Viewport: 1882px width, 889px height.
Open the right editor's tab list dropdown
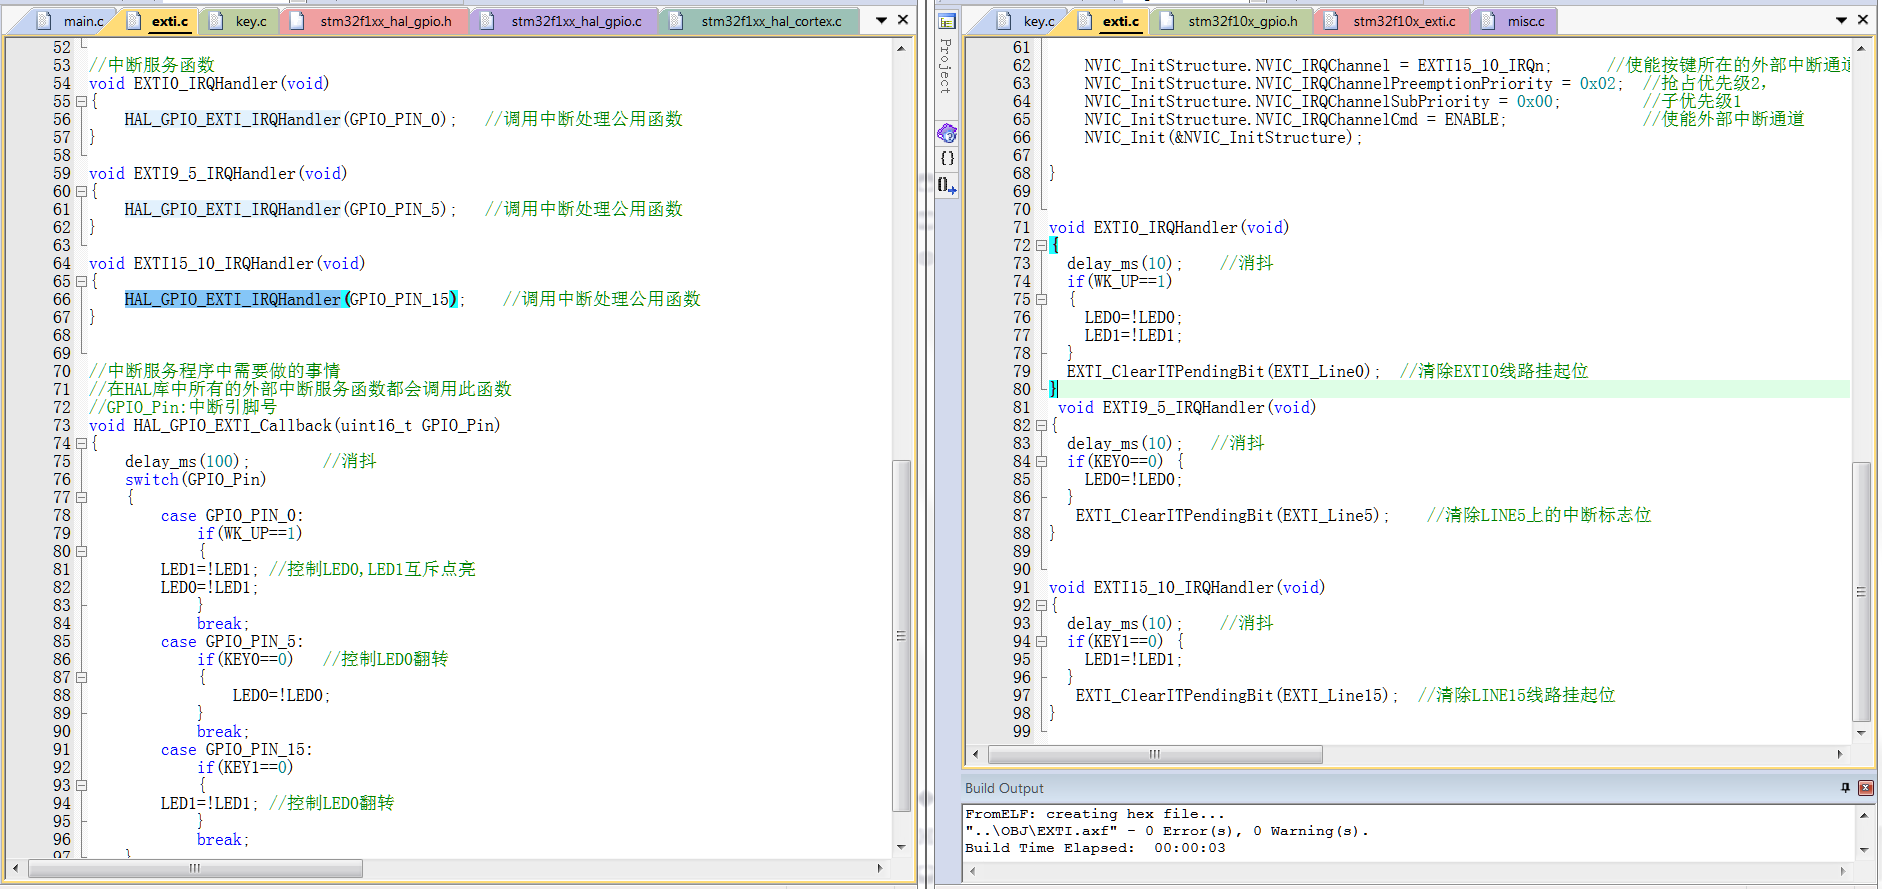point(1841,20)
